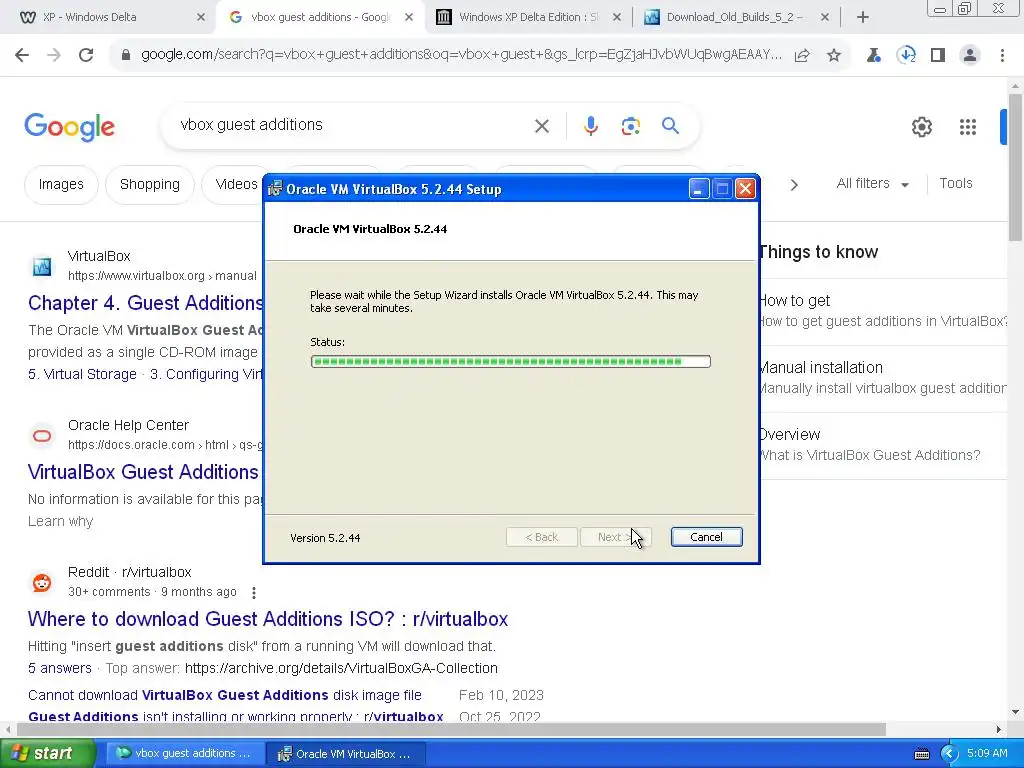Click the vertical page scrollbar
This screenshot has height=768, width=1024.
pos(1015,167)
